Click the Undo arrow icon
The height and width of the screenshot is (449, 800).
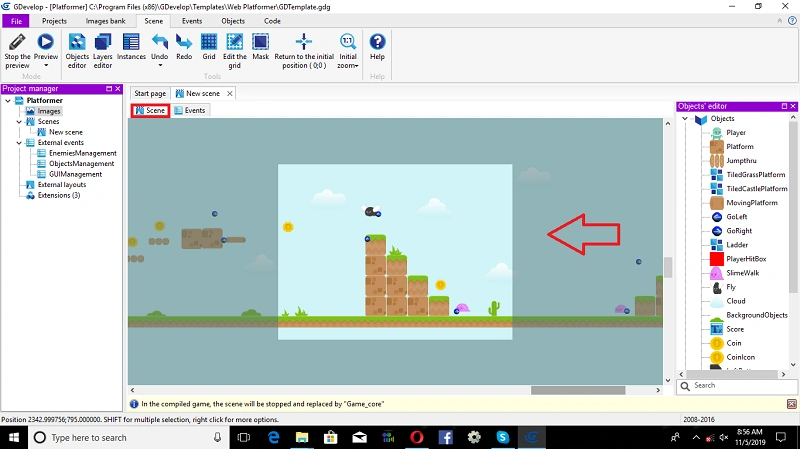coord(160,42)
